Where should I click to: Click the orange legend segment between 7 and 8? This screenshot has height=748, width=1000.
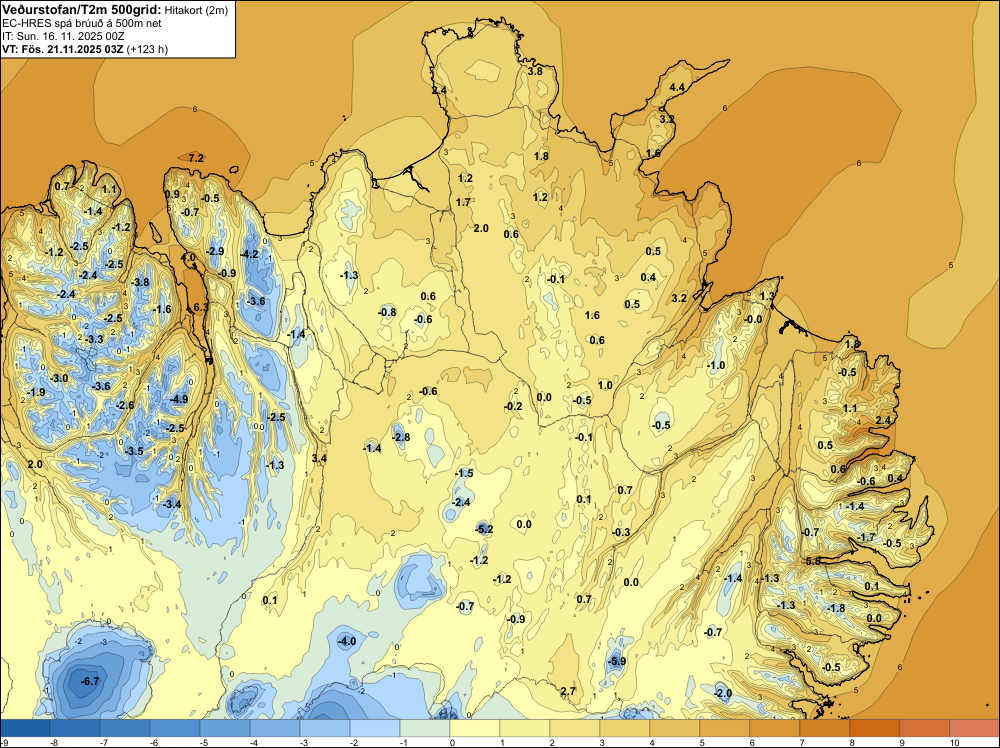pos(825,728)
